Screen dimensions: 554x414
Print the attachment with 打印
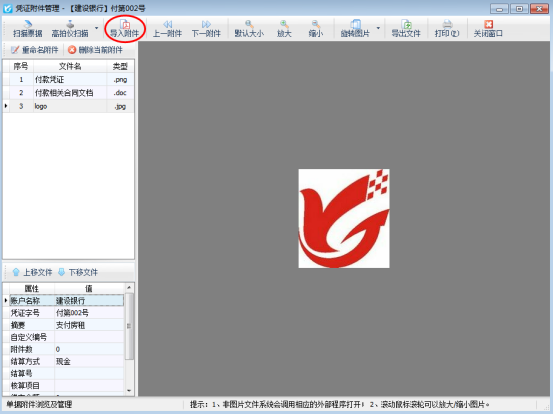tap(447, 29)
